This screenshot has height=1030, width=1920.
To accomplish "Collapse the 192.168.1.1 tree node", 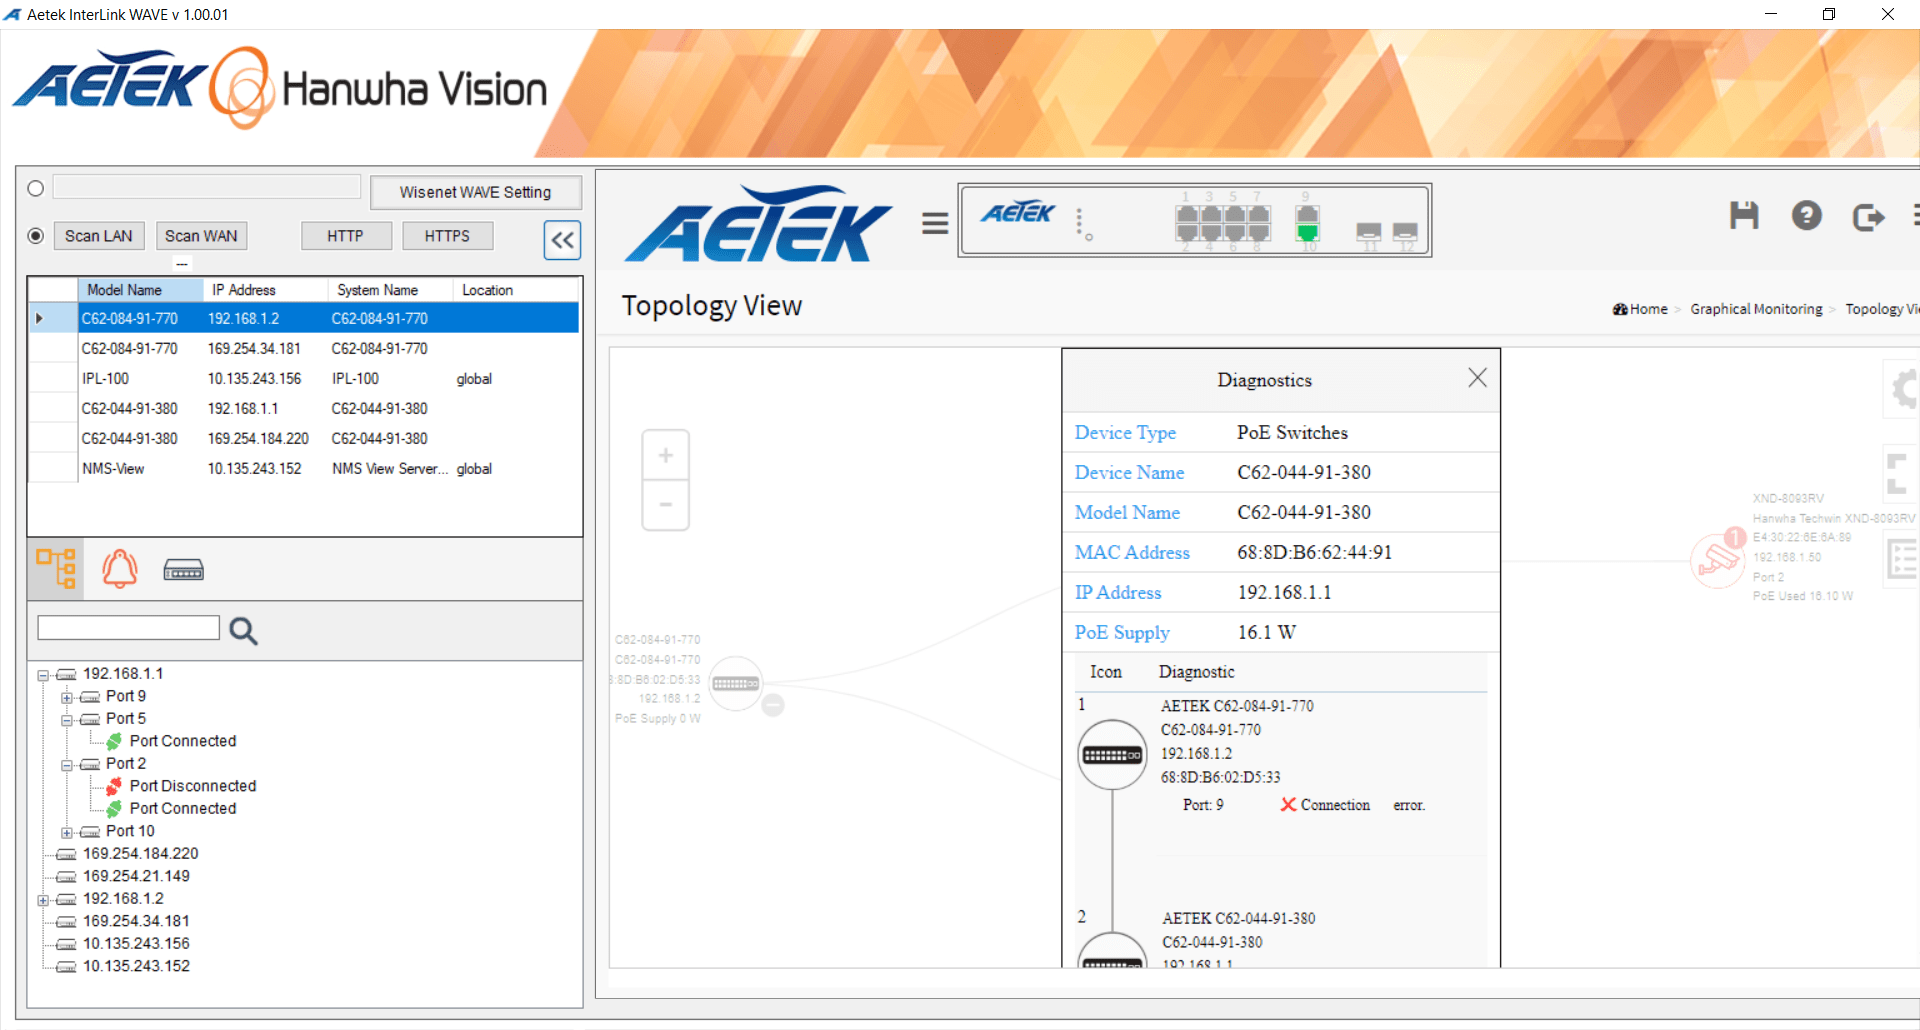I will [x=43, y=675].
